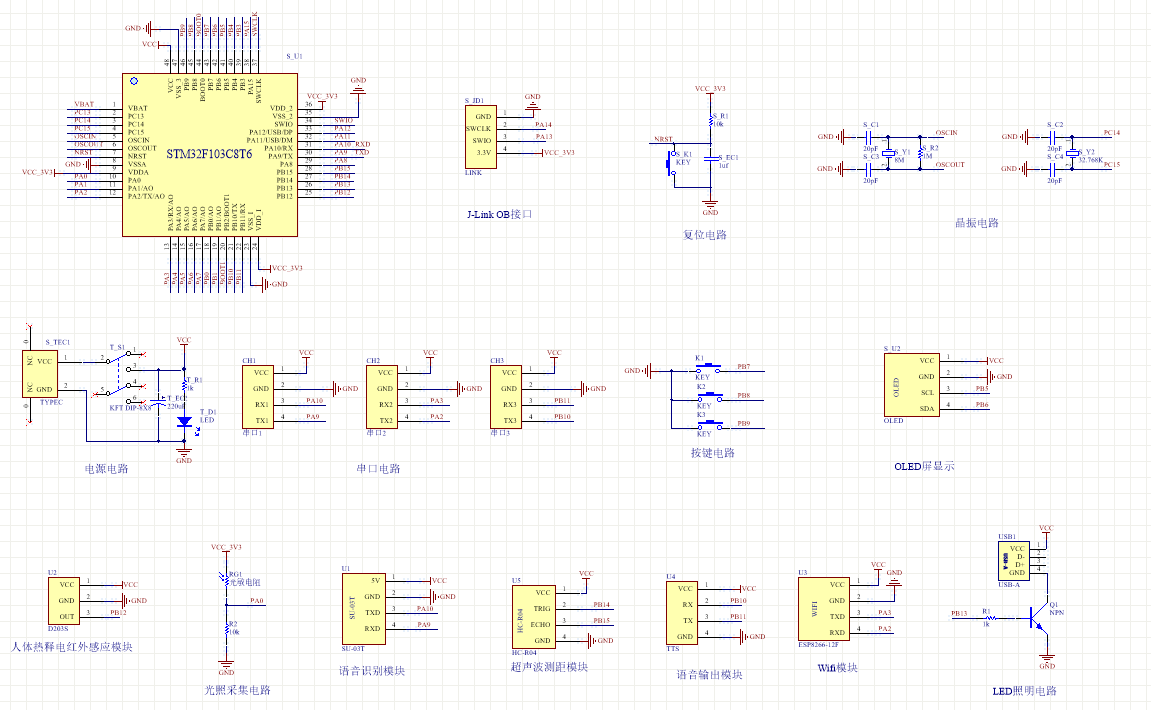
Task: Click the STM32F103C8T6 part name text
Action: pyautogui.click(x=209, y=153)
